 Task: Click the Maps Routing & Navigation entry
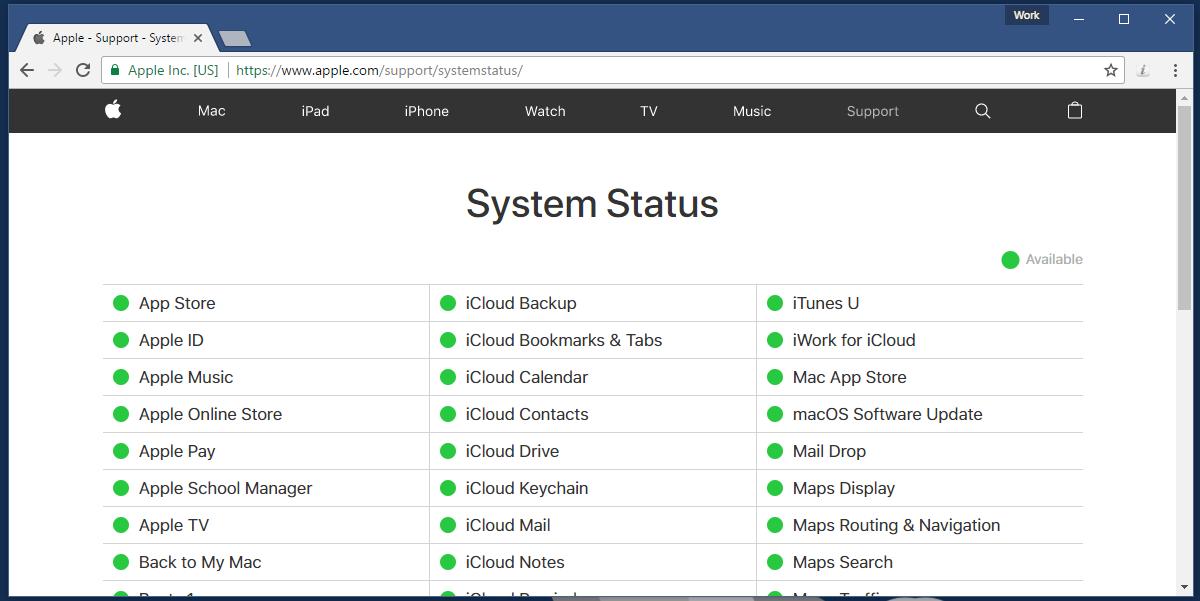(x=896, y=525)
